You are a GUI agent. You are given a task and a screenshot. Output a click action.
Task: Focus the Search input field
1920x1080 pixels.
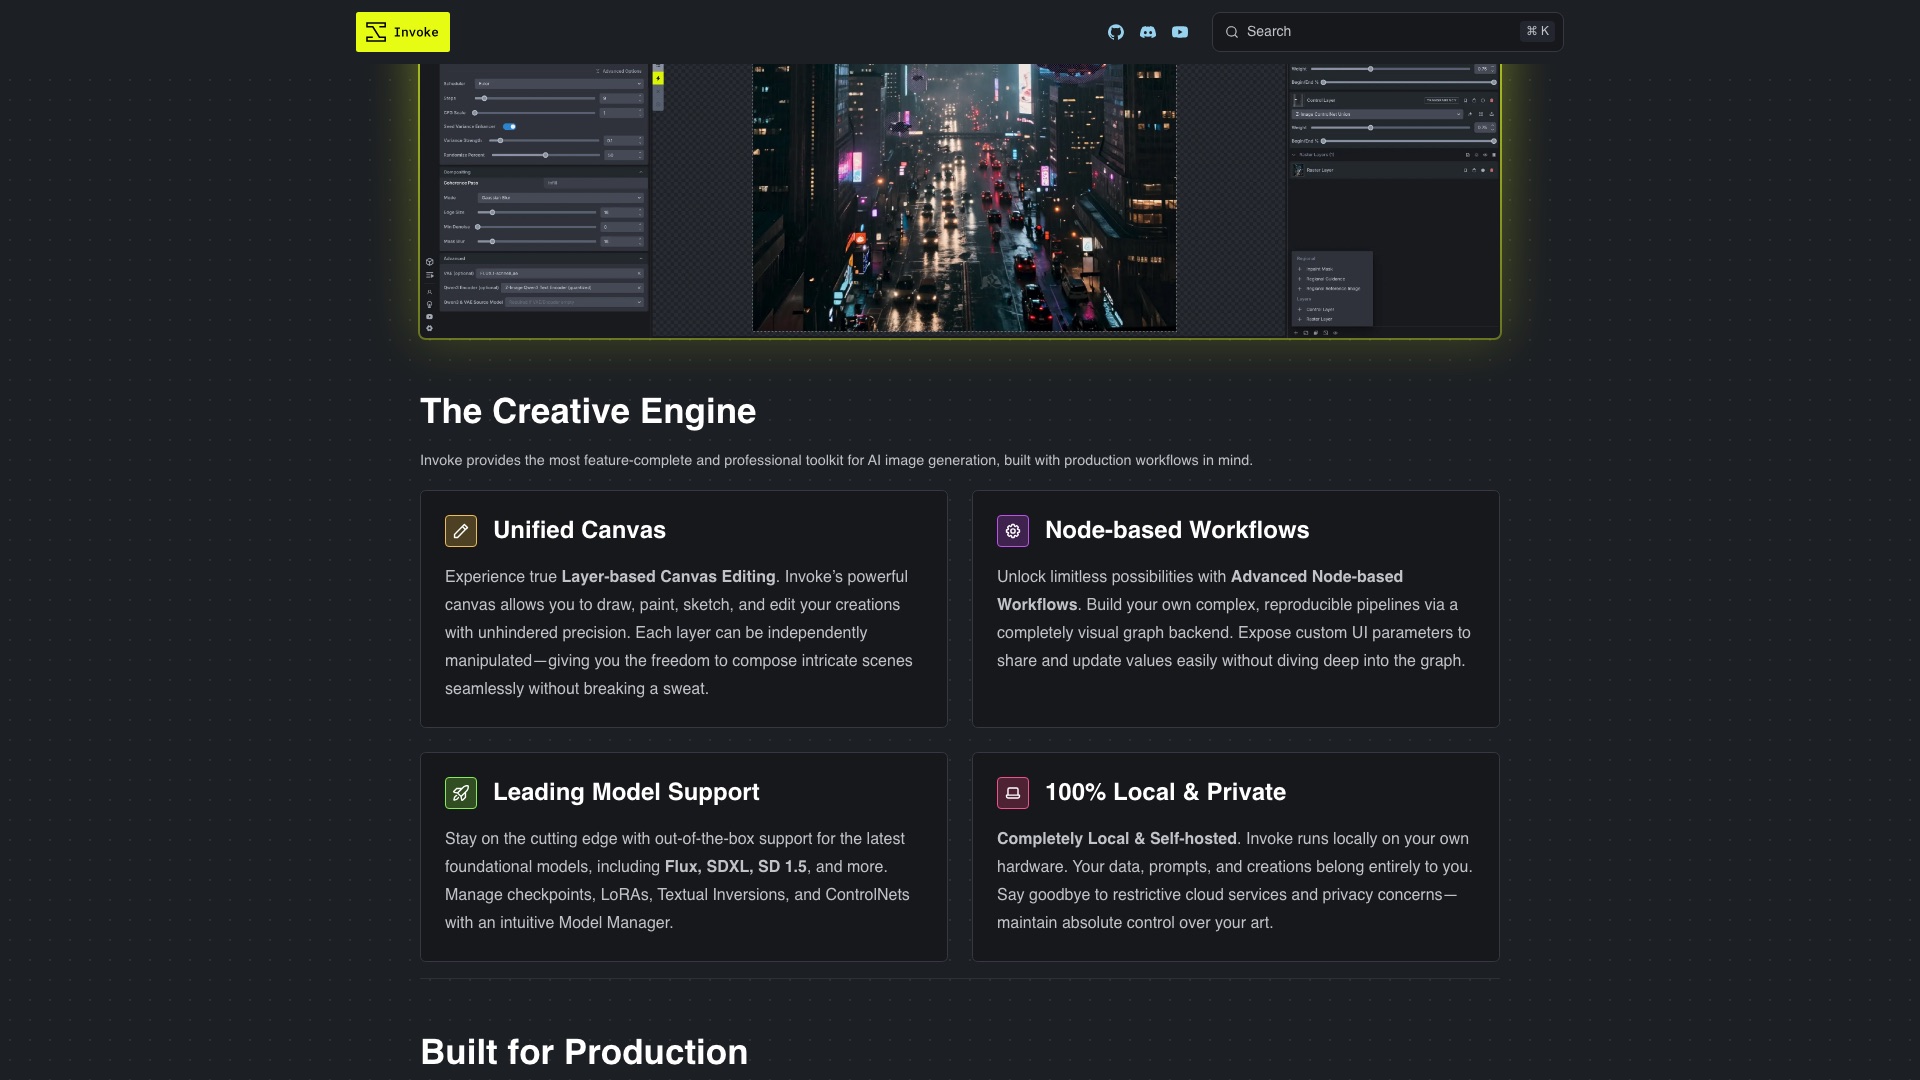pos(1387,32)
